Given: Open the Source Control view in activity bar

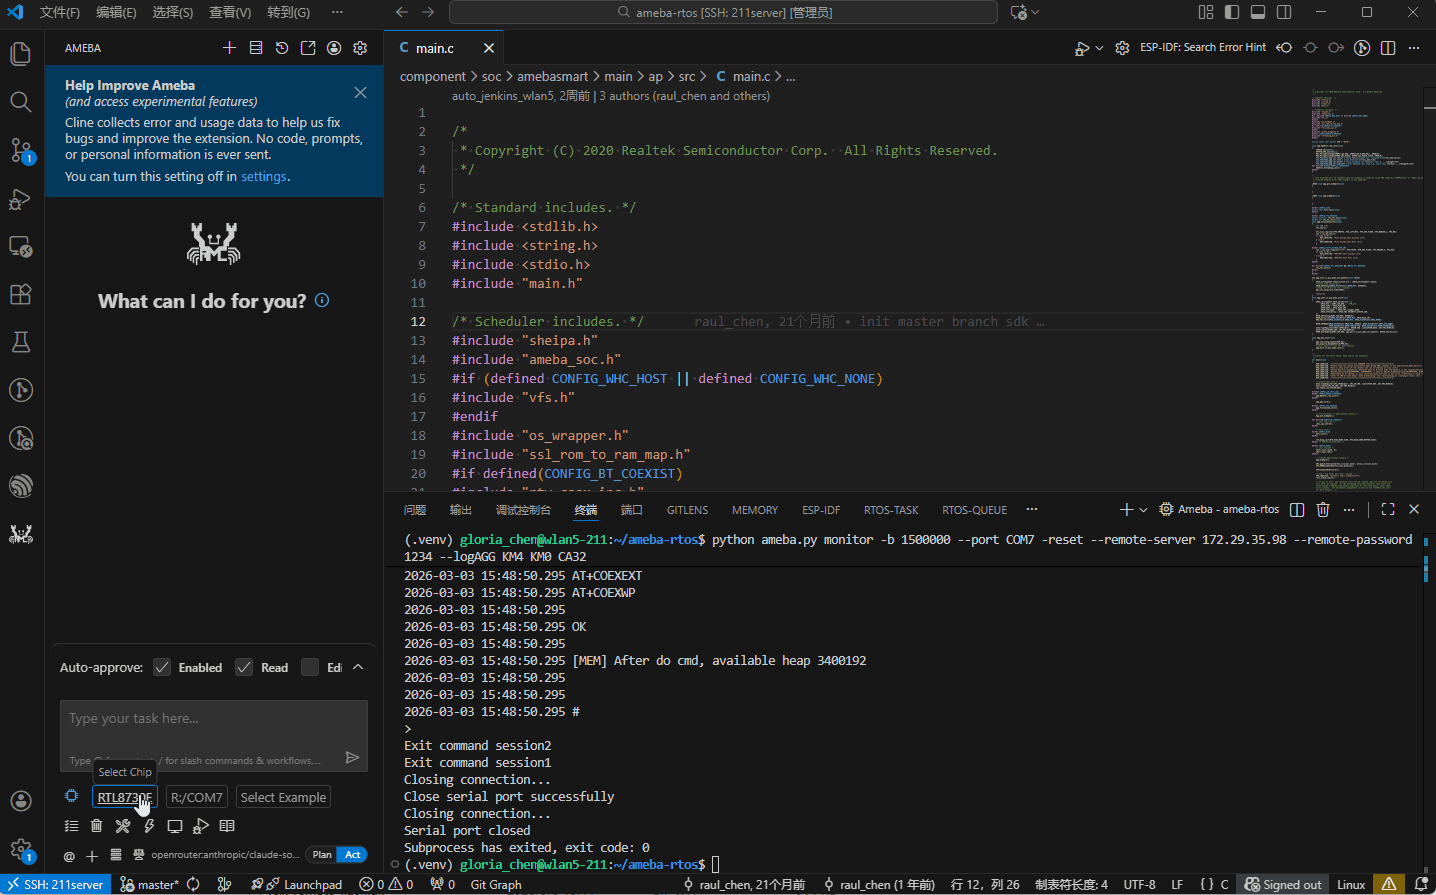Looking at the screenshot, I should click(21, 150).
